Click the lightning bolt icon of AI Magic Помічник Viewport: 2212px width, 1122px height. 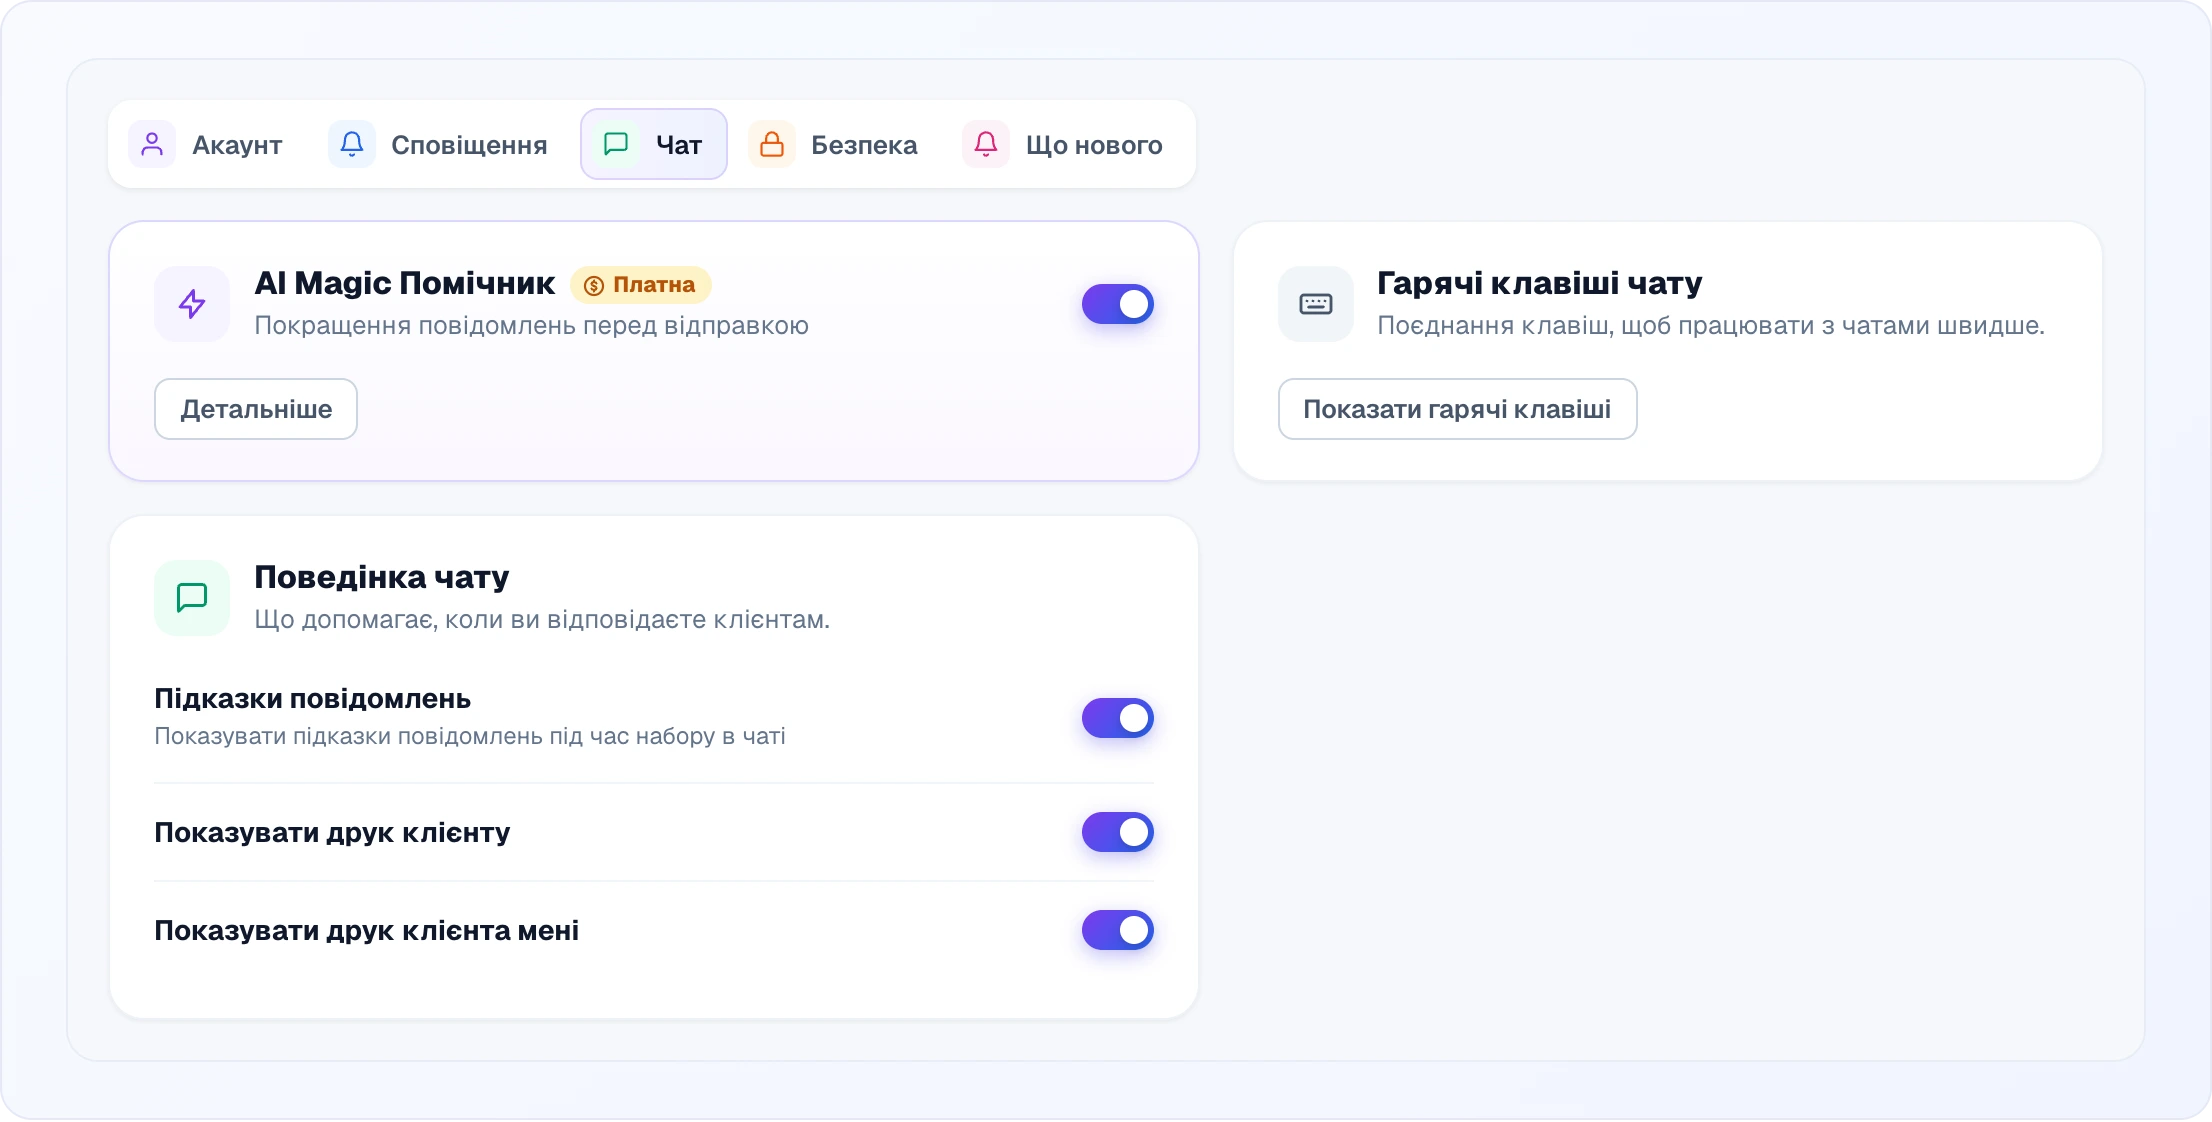[192, 304]
